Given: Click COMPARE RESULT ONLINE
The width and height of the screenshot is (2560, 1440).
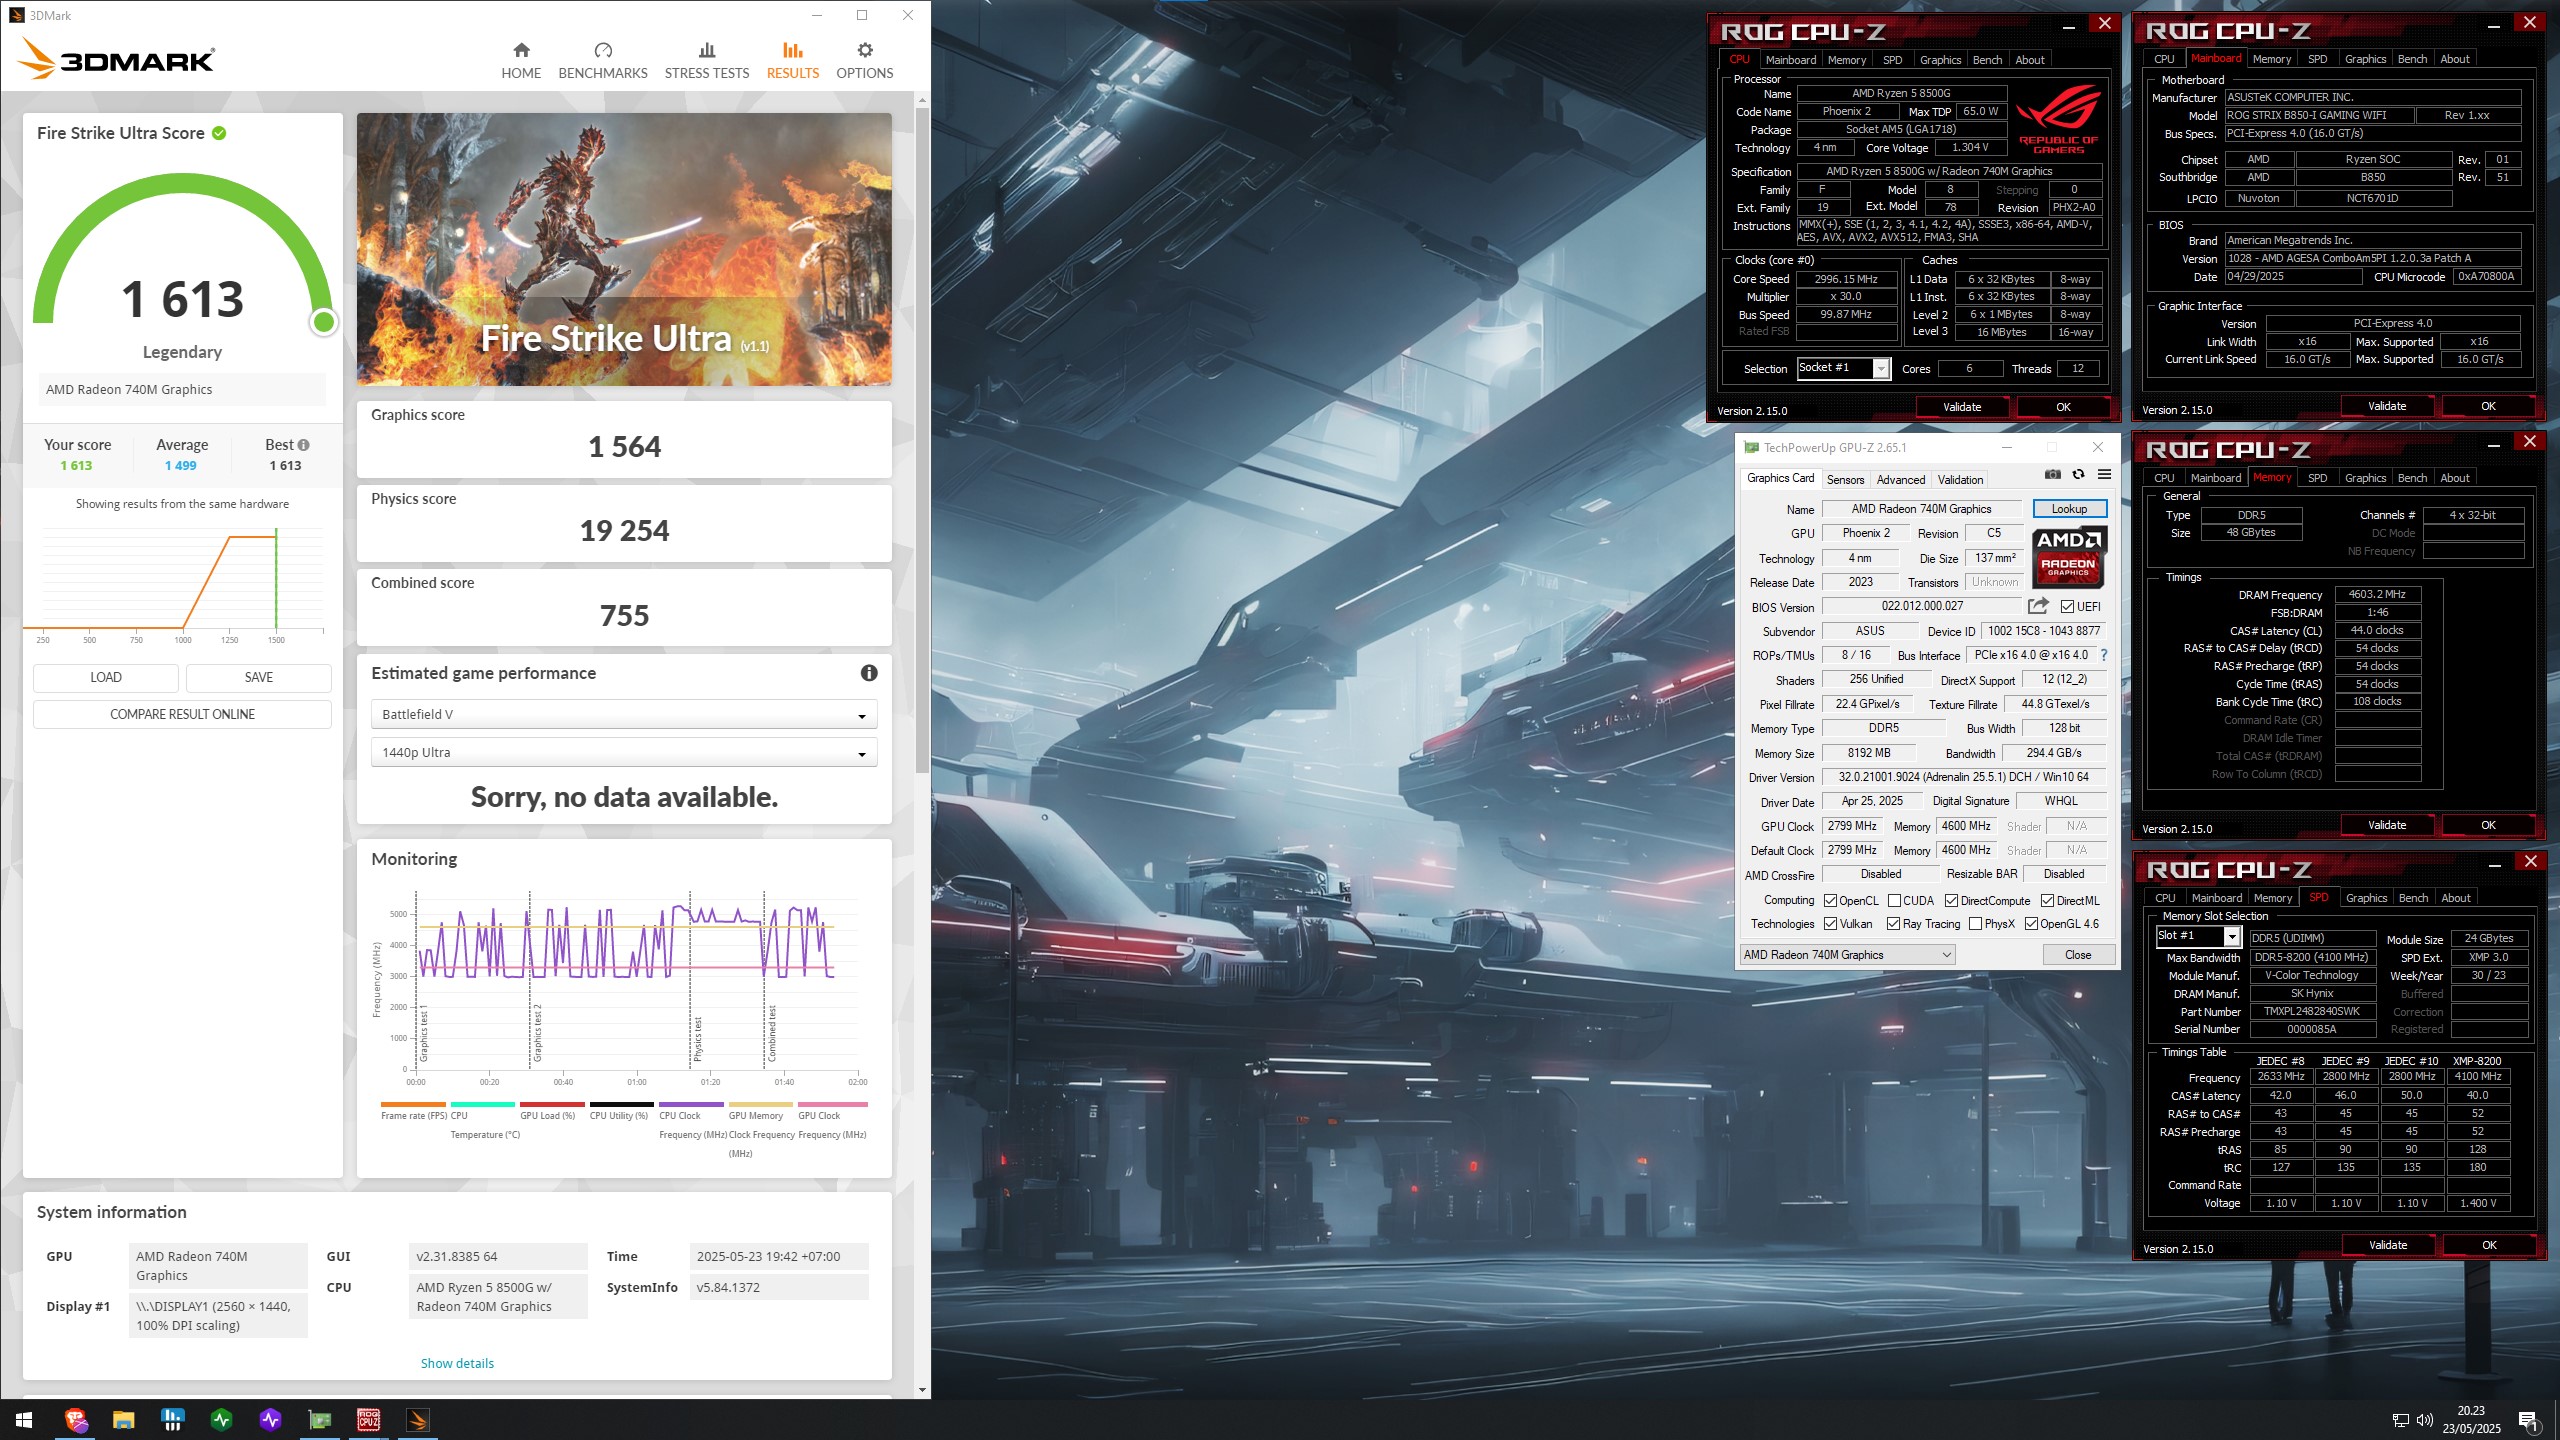Looking at the screenshot, I should click(182, 715).
